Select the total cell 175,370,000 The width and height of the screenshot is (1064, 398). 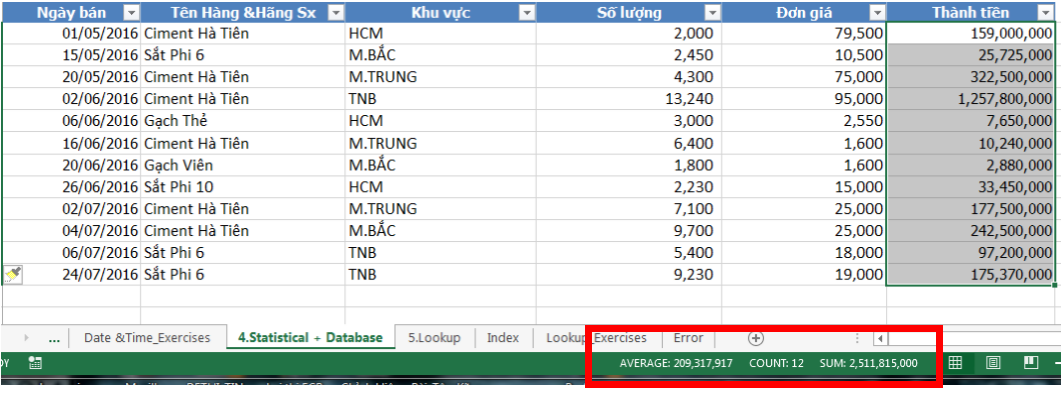coord(971,275)
